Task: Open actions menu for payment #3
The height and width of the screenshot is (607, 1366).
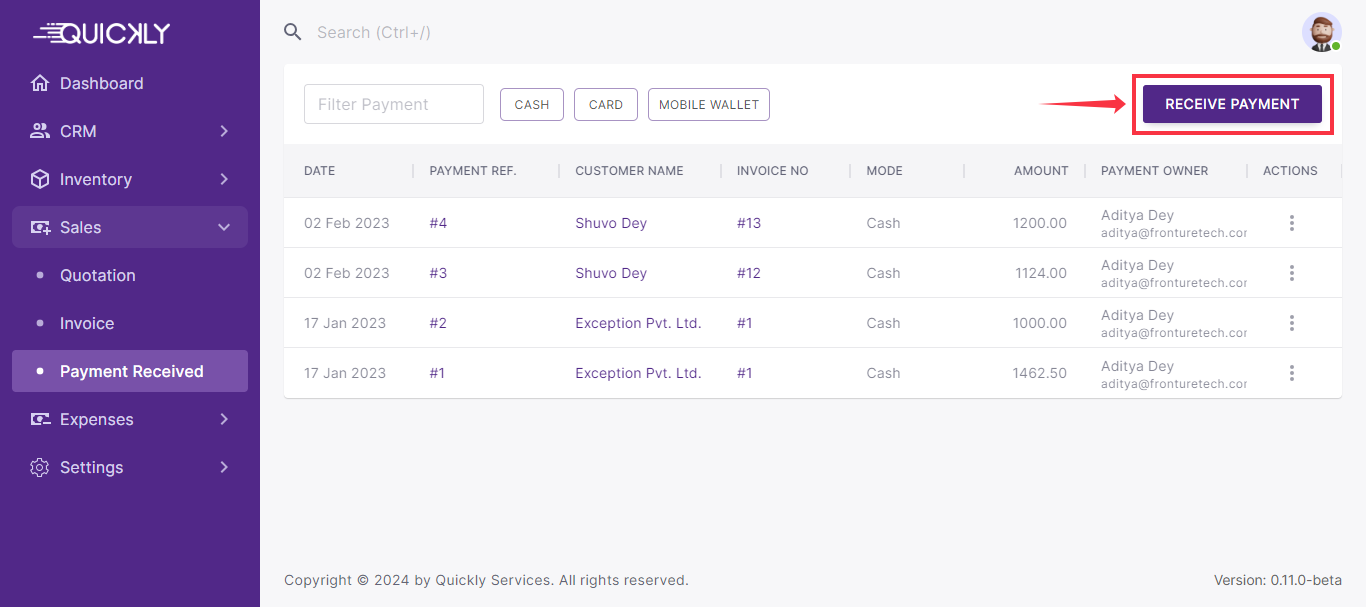Action: [x=1291, y=273]
